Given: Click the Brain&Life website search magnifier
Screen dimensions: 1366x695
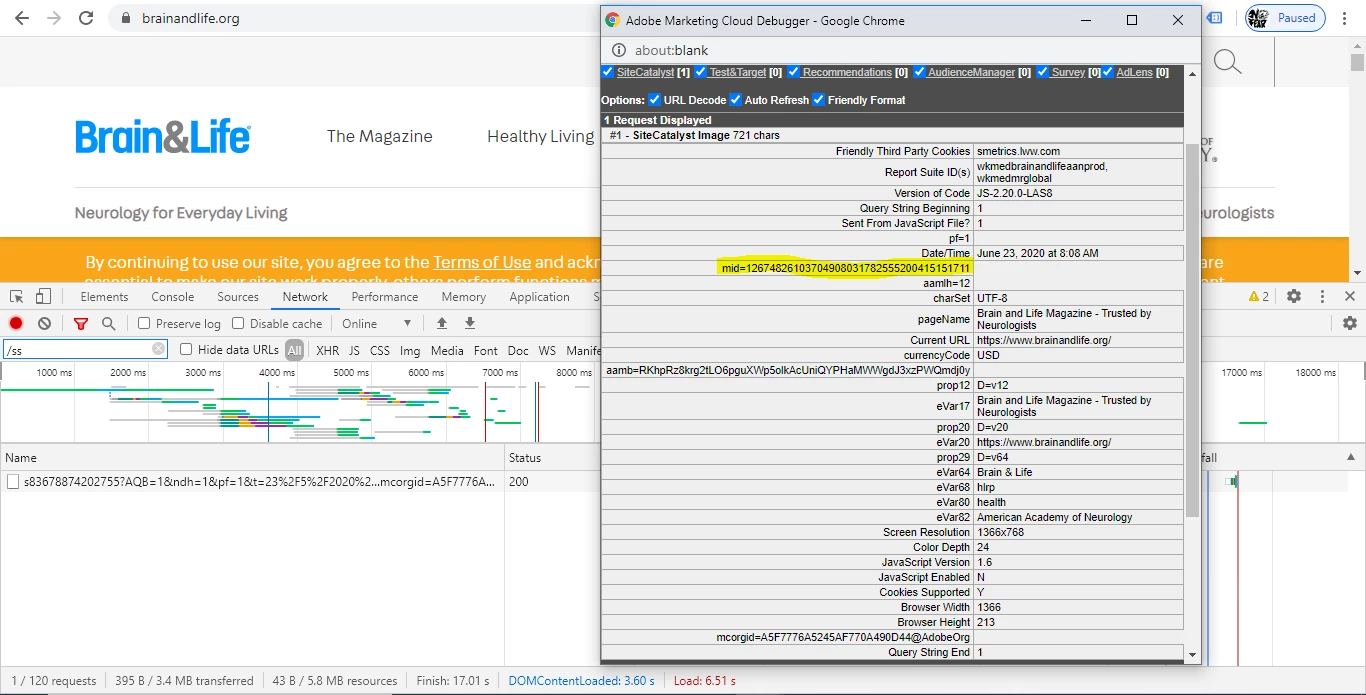Looking at the screenshot, I should click(x=1227, y=62).
